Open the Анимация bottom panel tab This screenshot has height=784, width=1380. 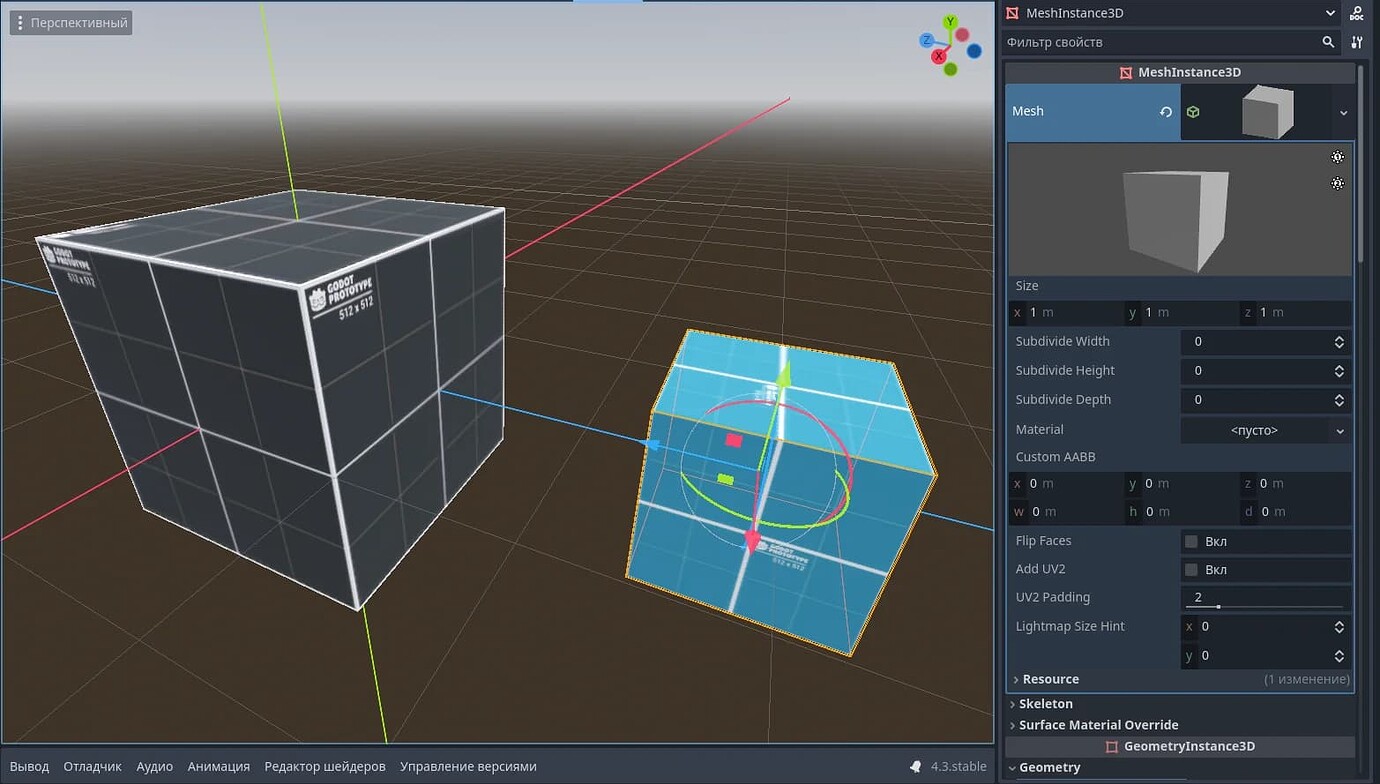pos(219,767)
